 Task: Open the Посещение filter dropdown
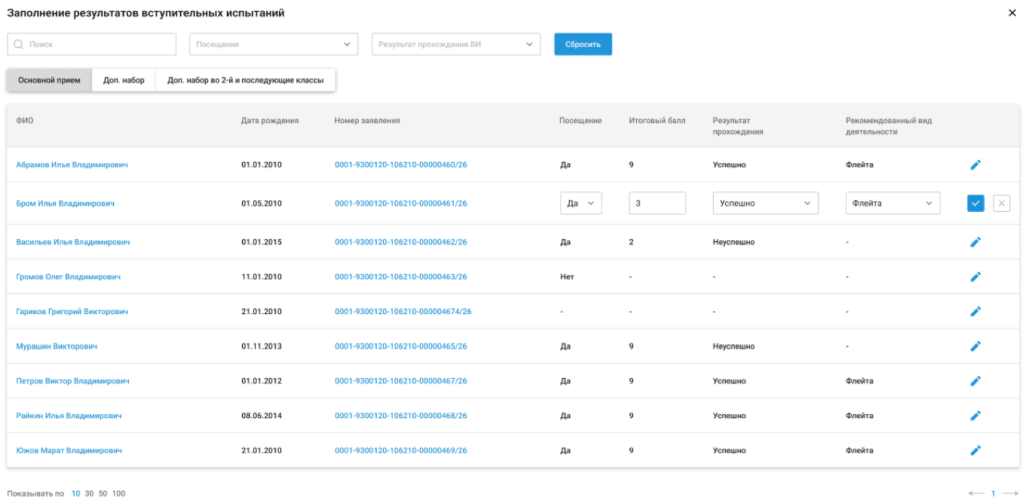point(274,44)
